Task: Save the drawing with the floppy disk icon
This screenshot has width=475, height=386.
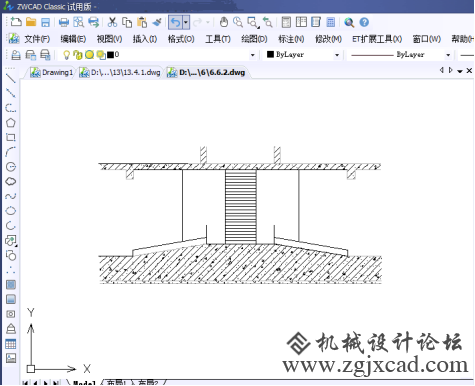Action: coord(45,22)
